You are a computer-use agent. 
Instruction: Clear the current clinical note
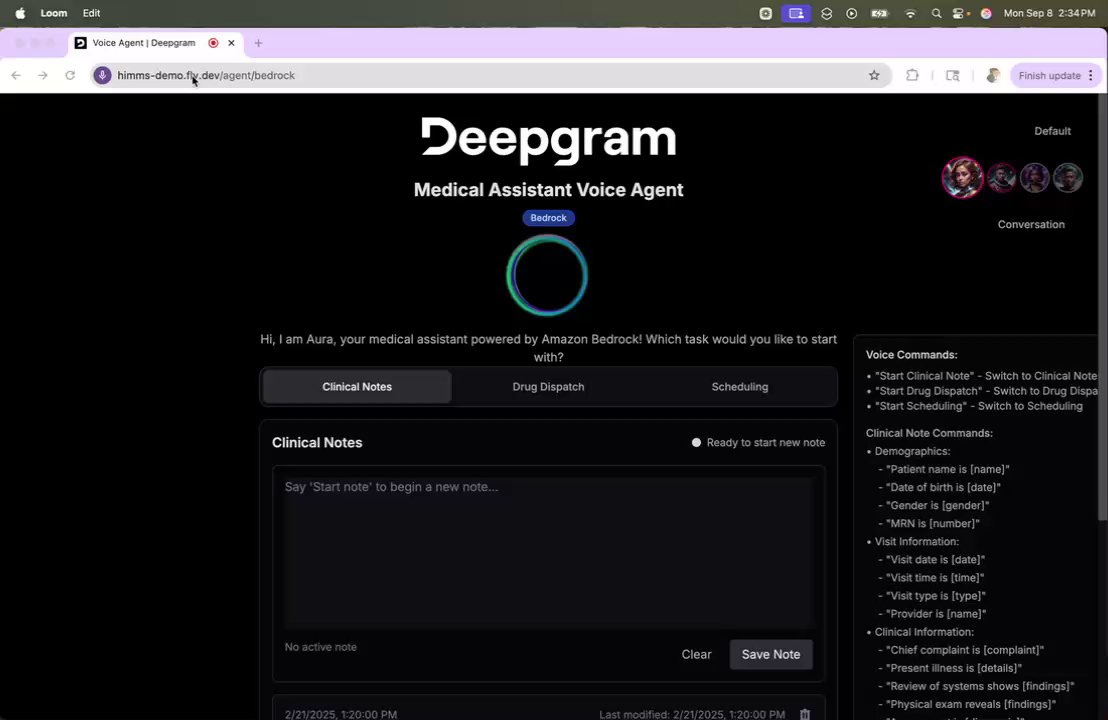coord(696,654)
